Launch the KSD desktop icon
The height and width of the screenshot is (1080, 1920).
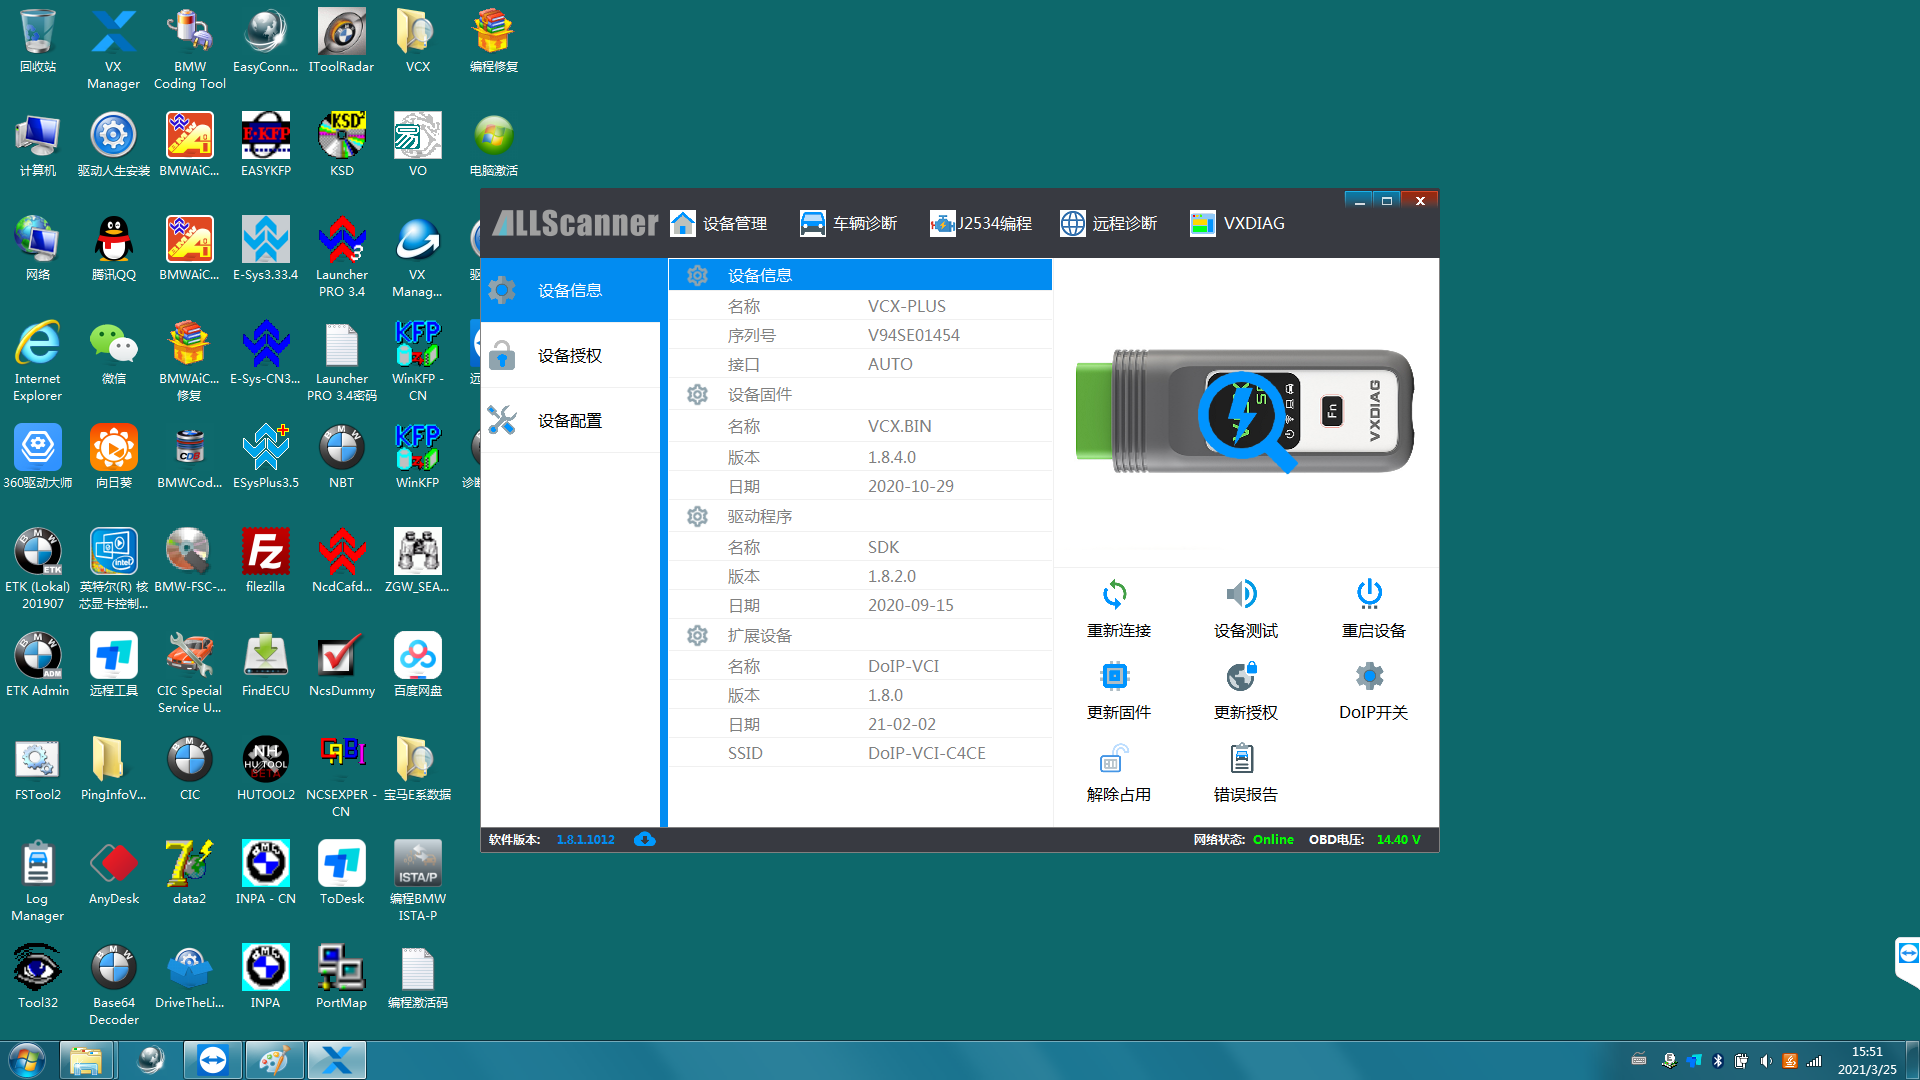pyautogui.click(x=341, y=146)
